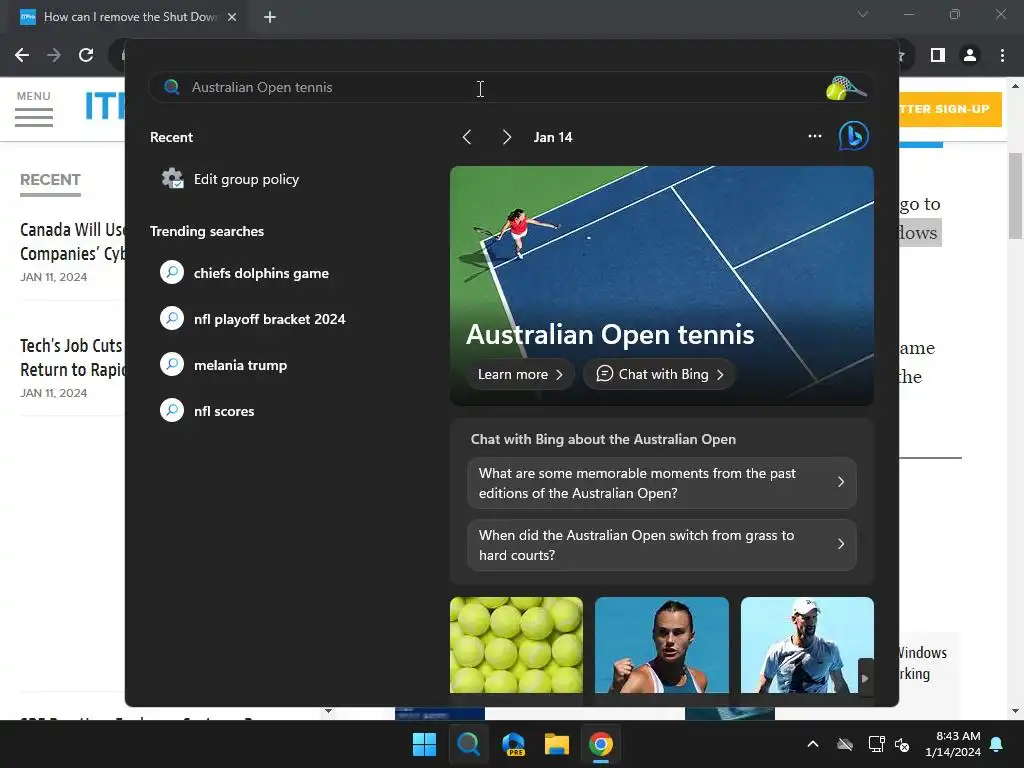Open the ITPro MENU hamburger
This screenshot has width=1024, height=768.
click(x=34, y=109)
